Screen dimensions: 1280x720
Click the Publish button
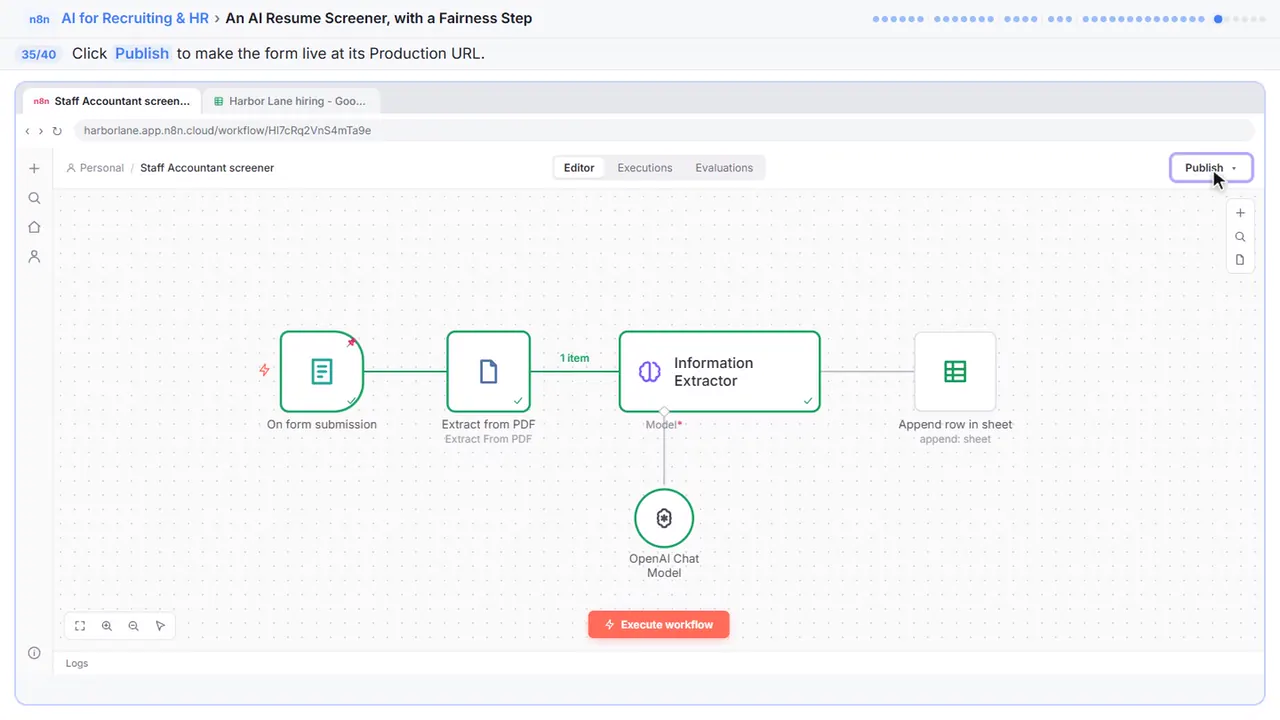coord(1204,168)
